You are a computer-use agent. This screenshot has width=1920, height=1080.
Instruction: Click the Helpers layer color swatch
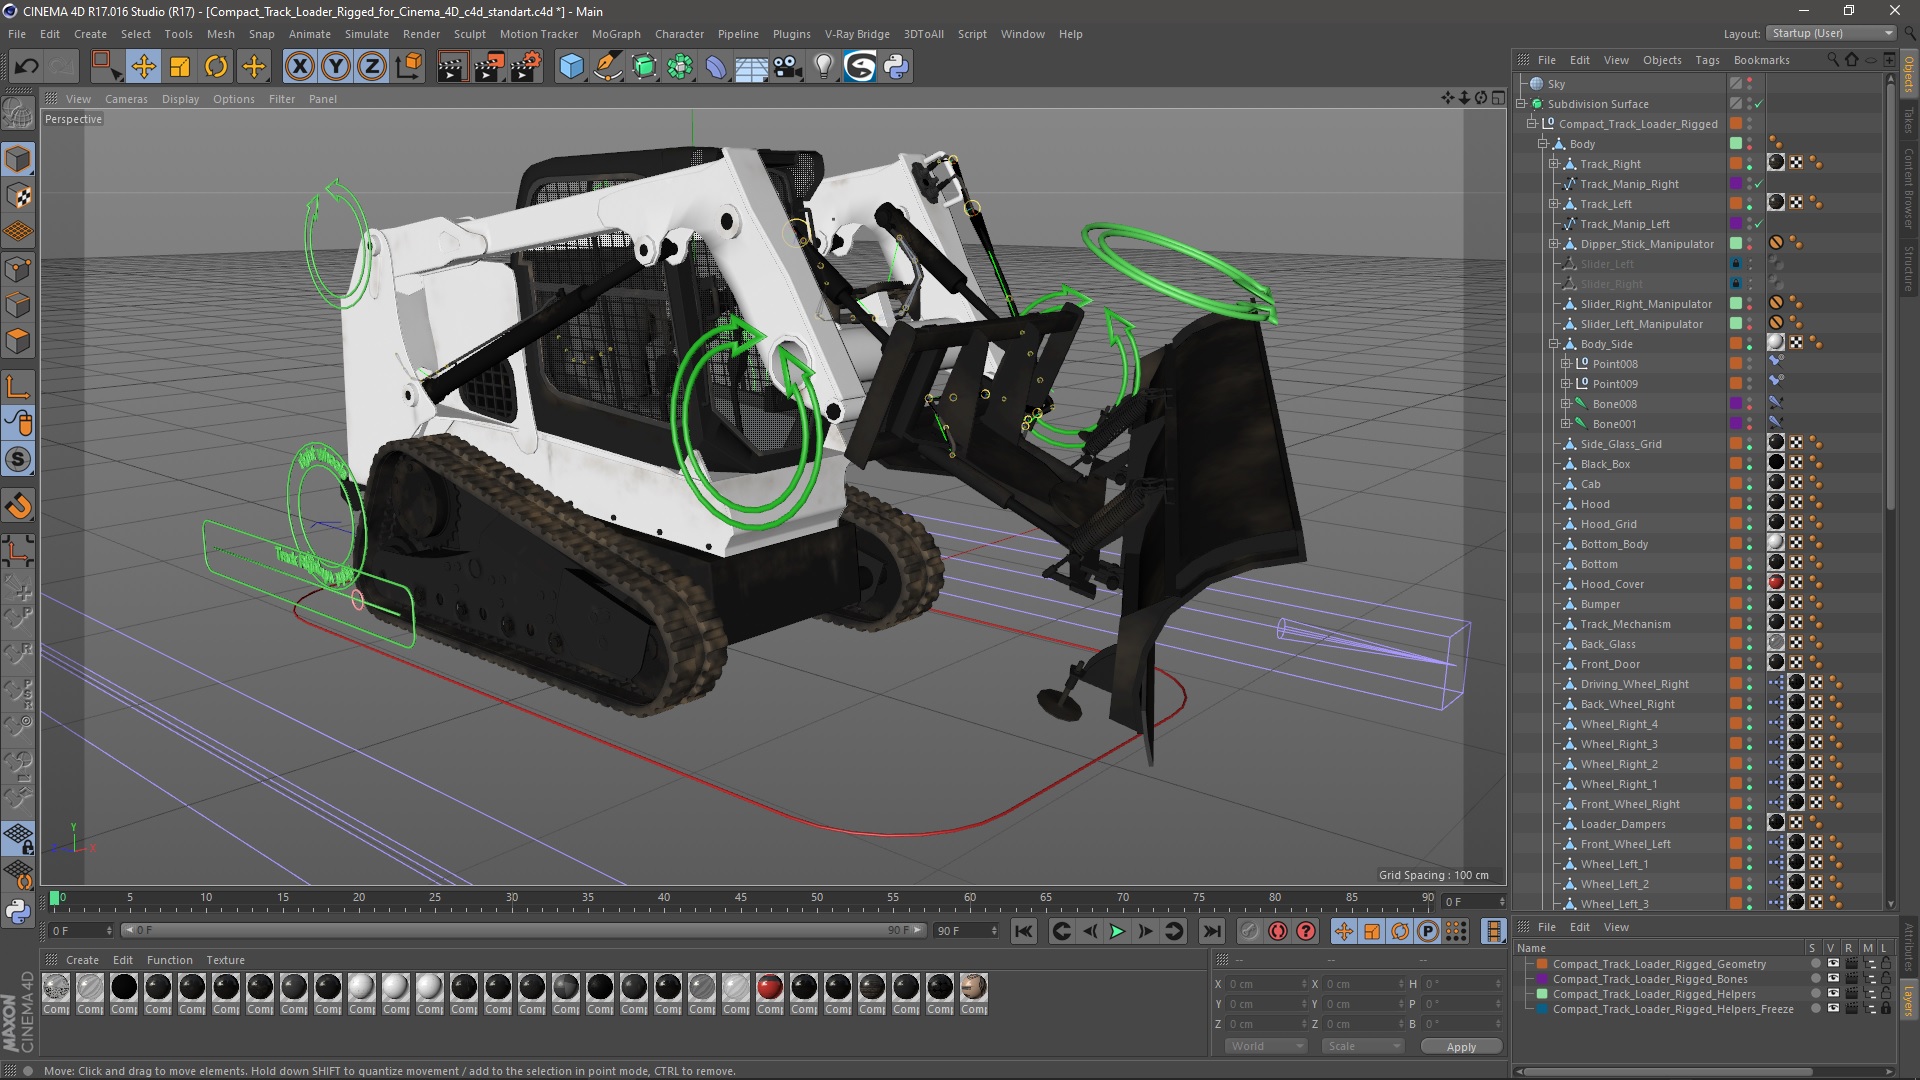click(x=1542, y=994)
